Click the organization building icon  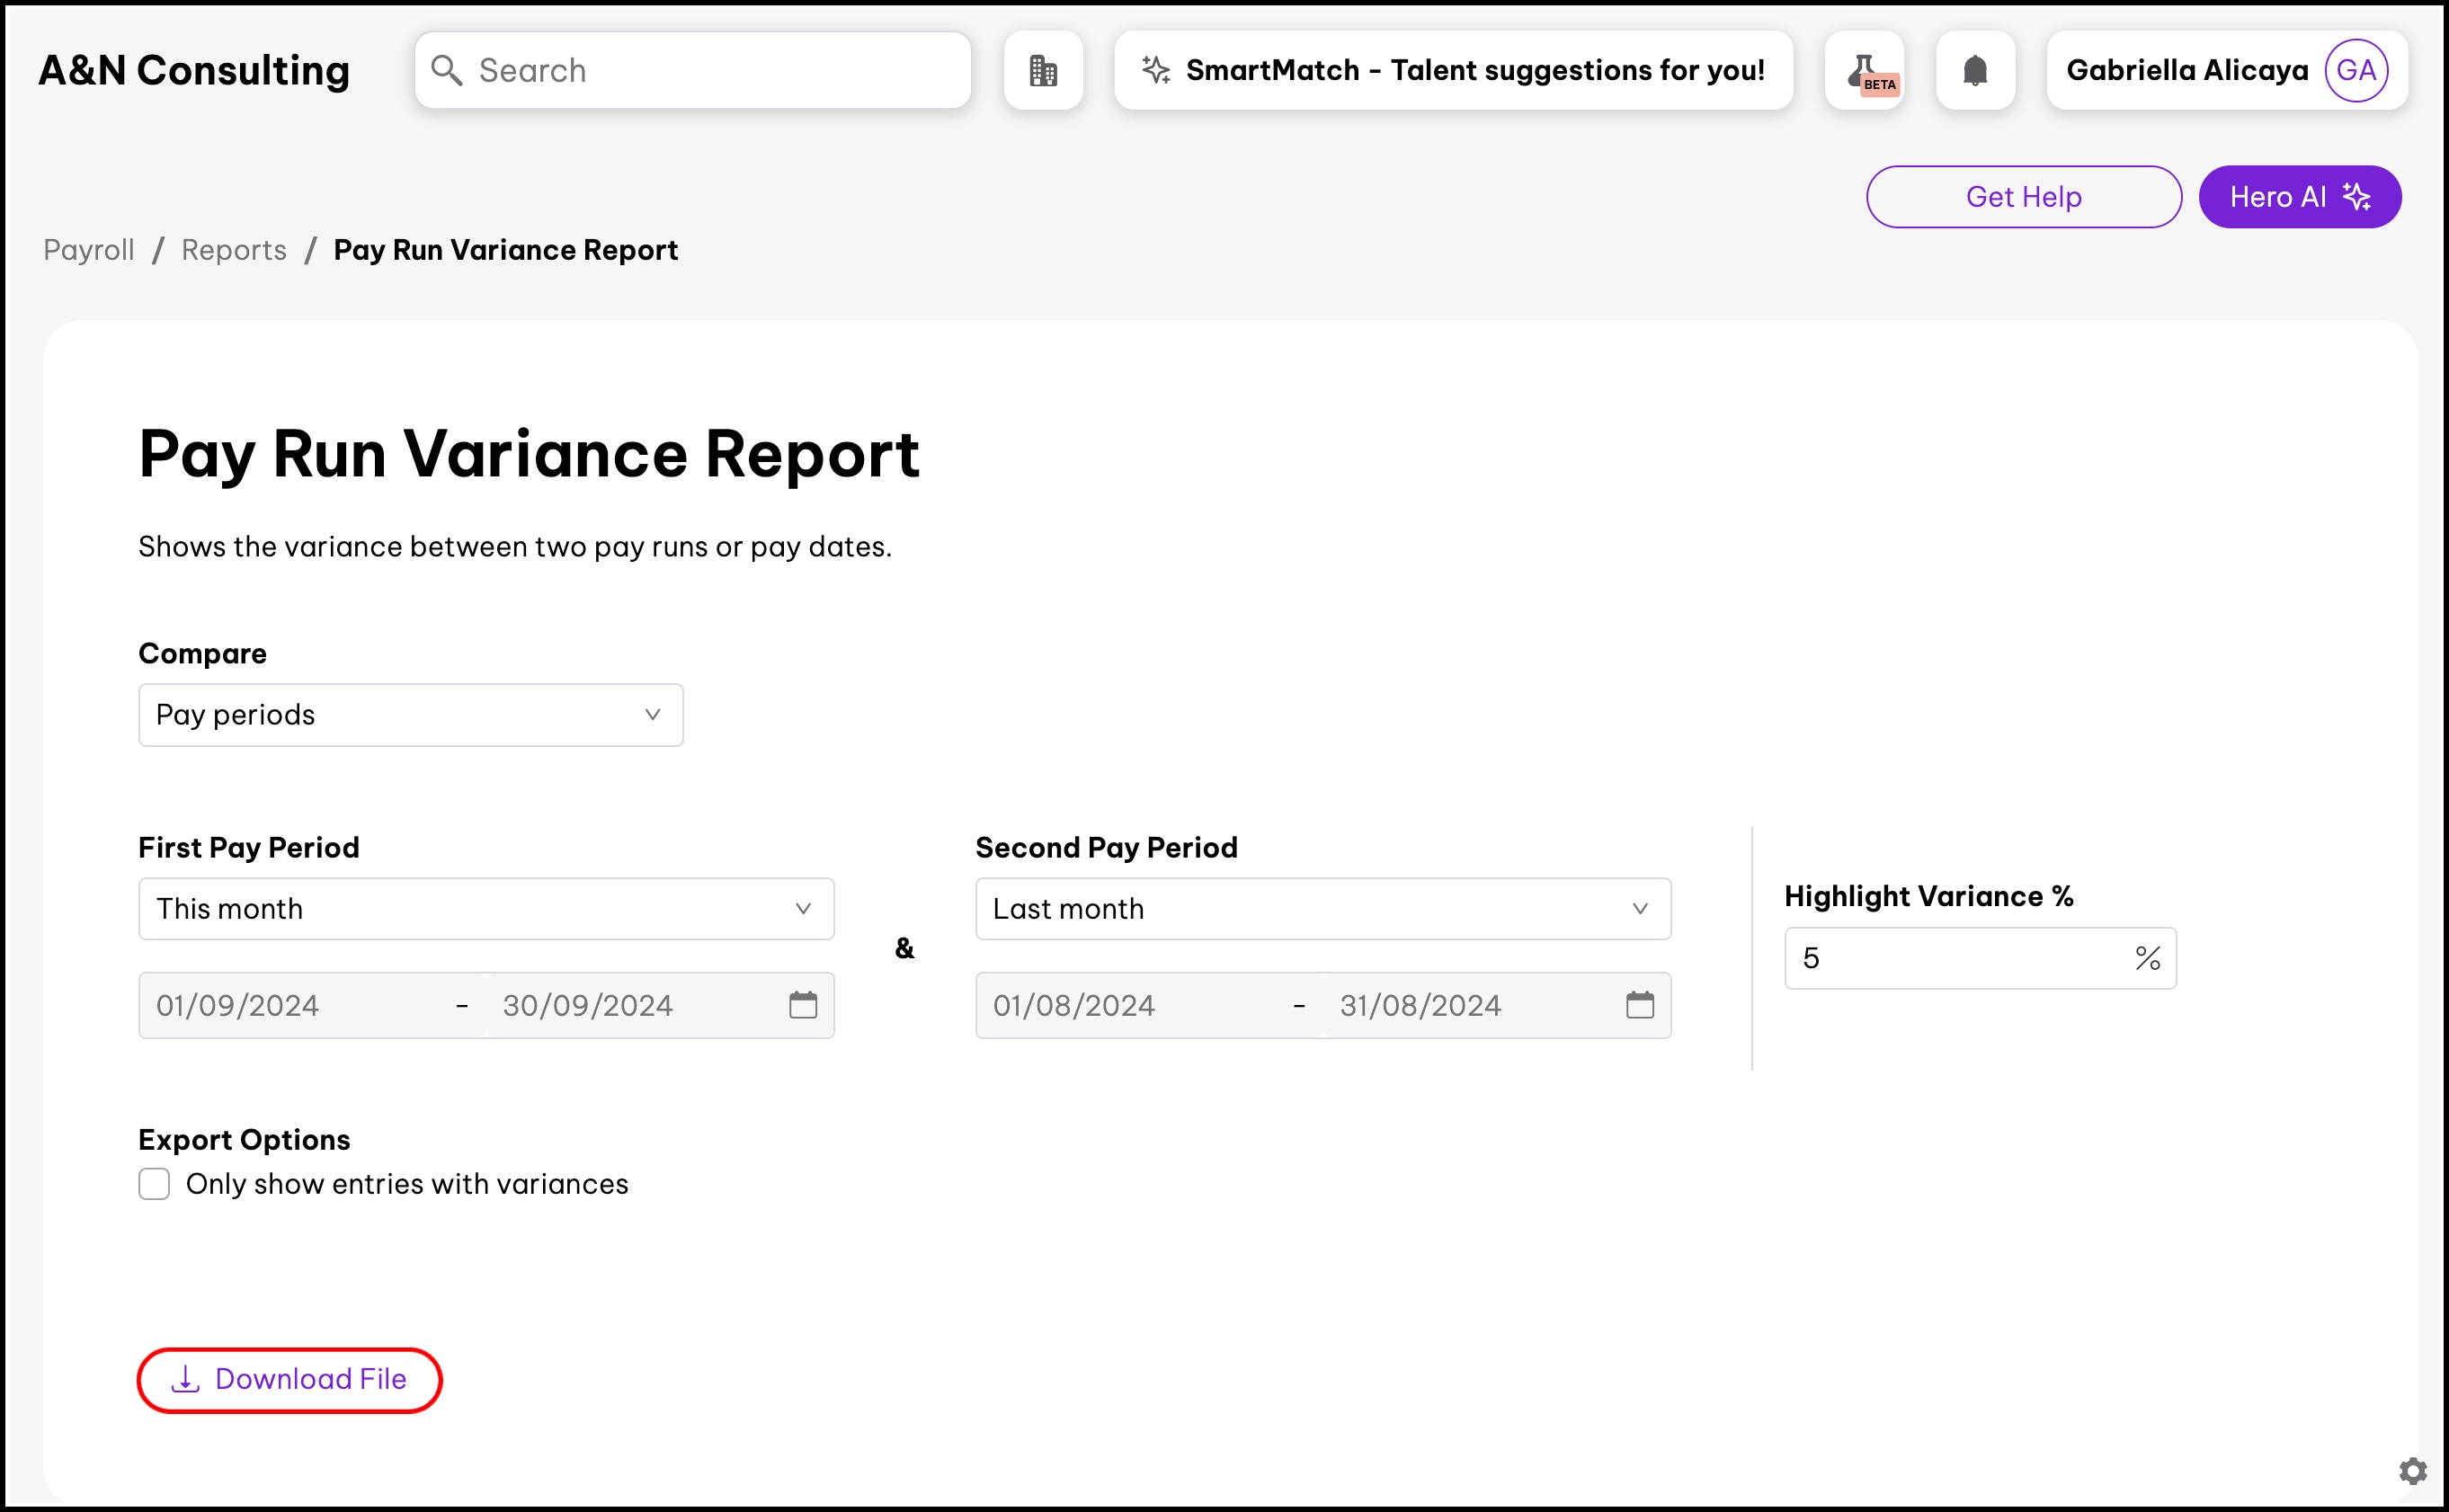click(x=1043, y=70)
